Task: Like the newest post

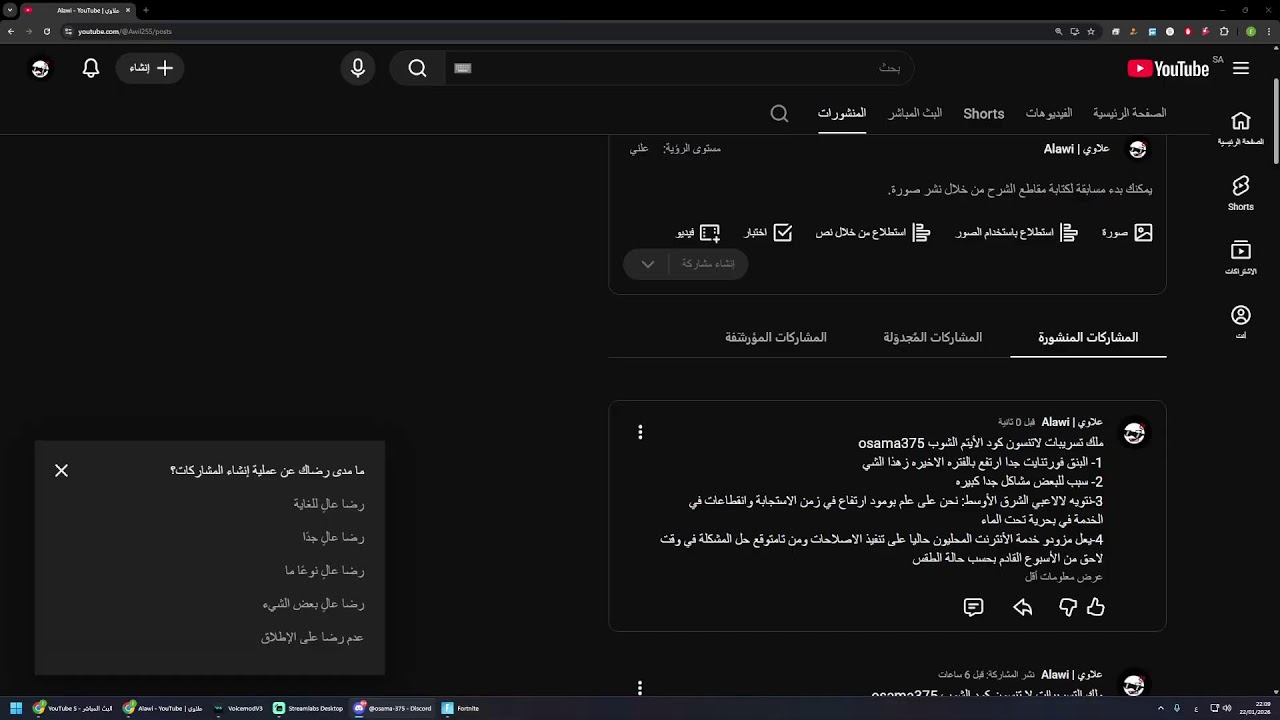Action: (1095, 607)
